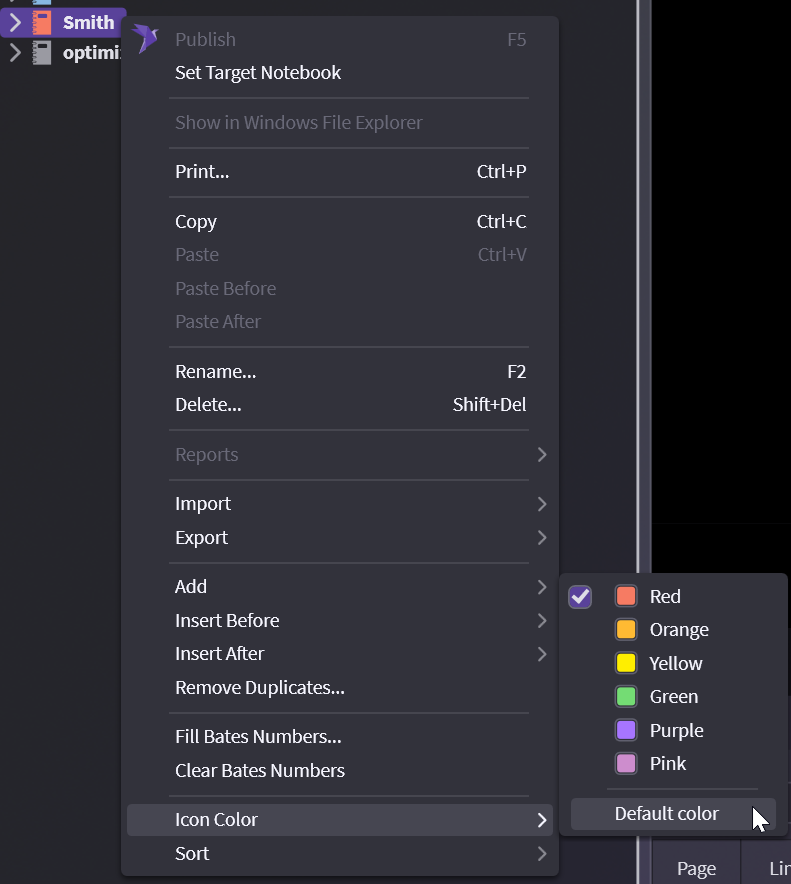Select the Red color swatch
The image size is (791, 884).
coord(626,597)
